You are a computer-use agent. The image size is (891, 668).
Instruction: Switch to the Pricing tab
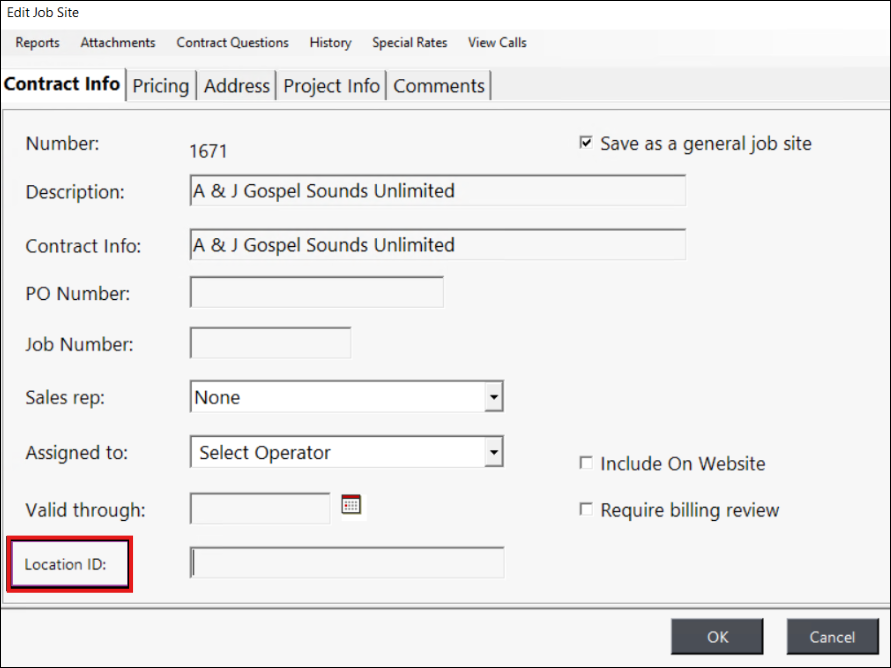pyautogui.click(x=160, y=86)
